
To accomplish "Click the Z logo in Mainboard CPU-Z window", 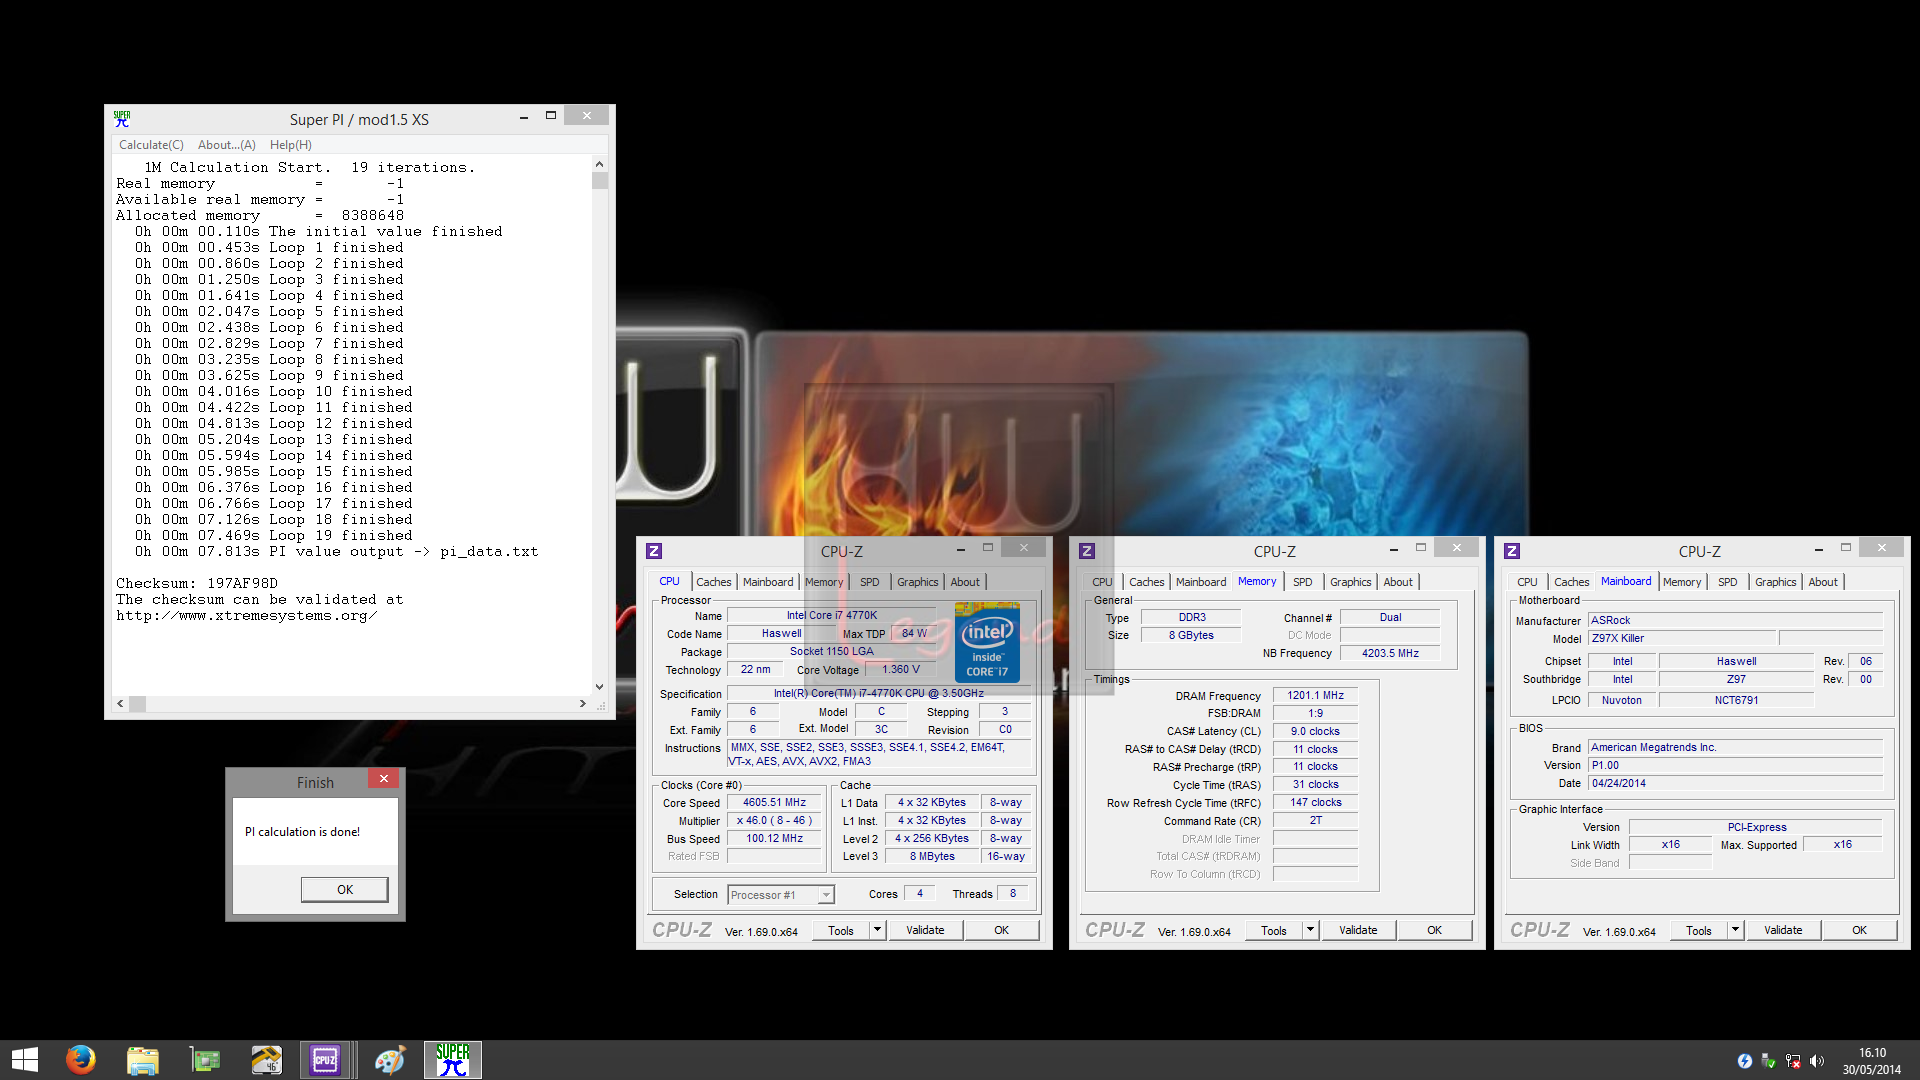I will pos(1512,551).
